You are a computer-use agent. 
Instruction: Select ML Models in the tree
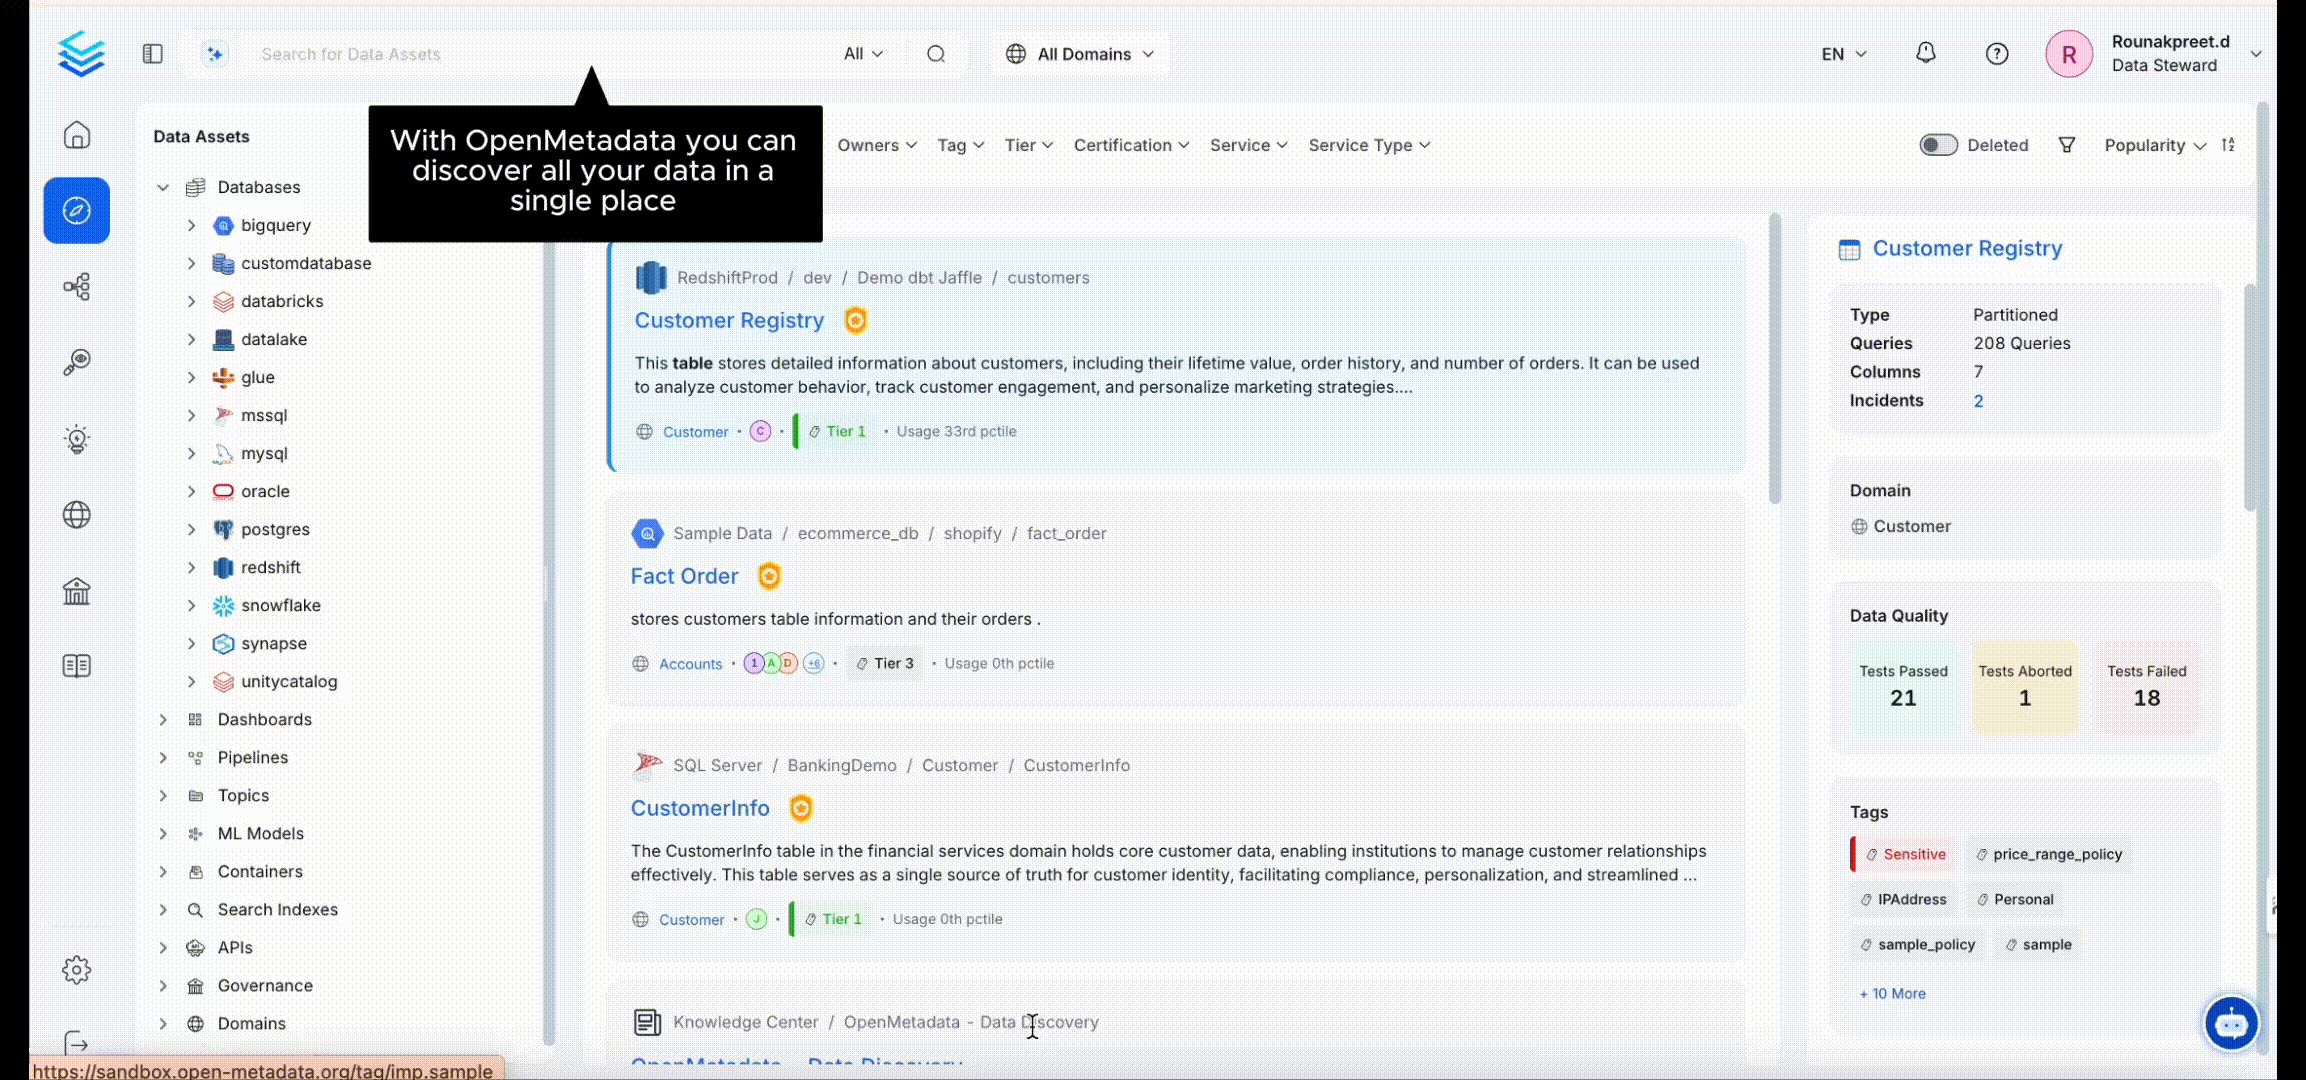[260, 833]
